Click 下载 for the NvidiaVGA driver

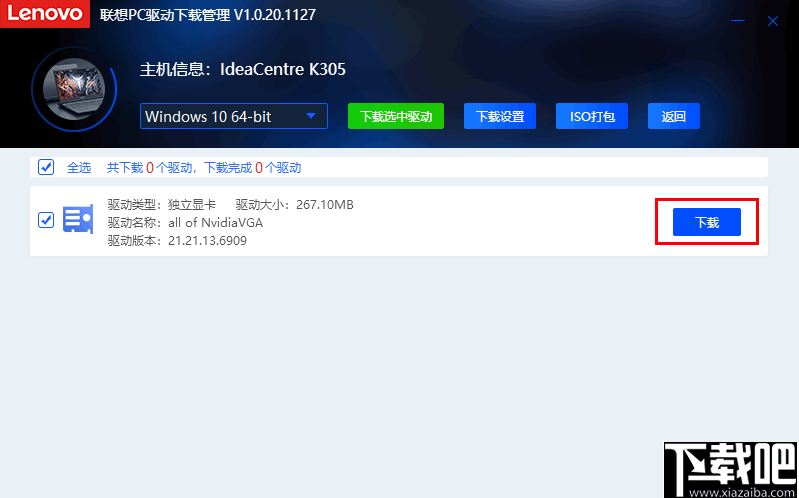click(707, 222)
